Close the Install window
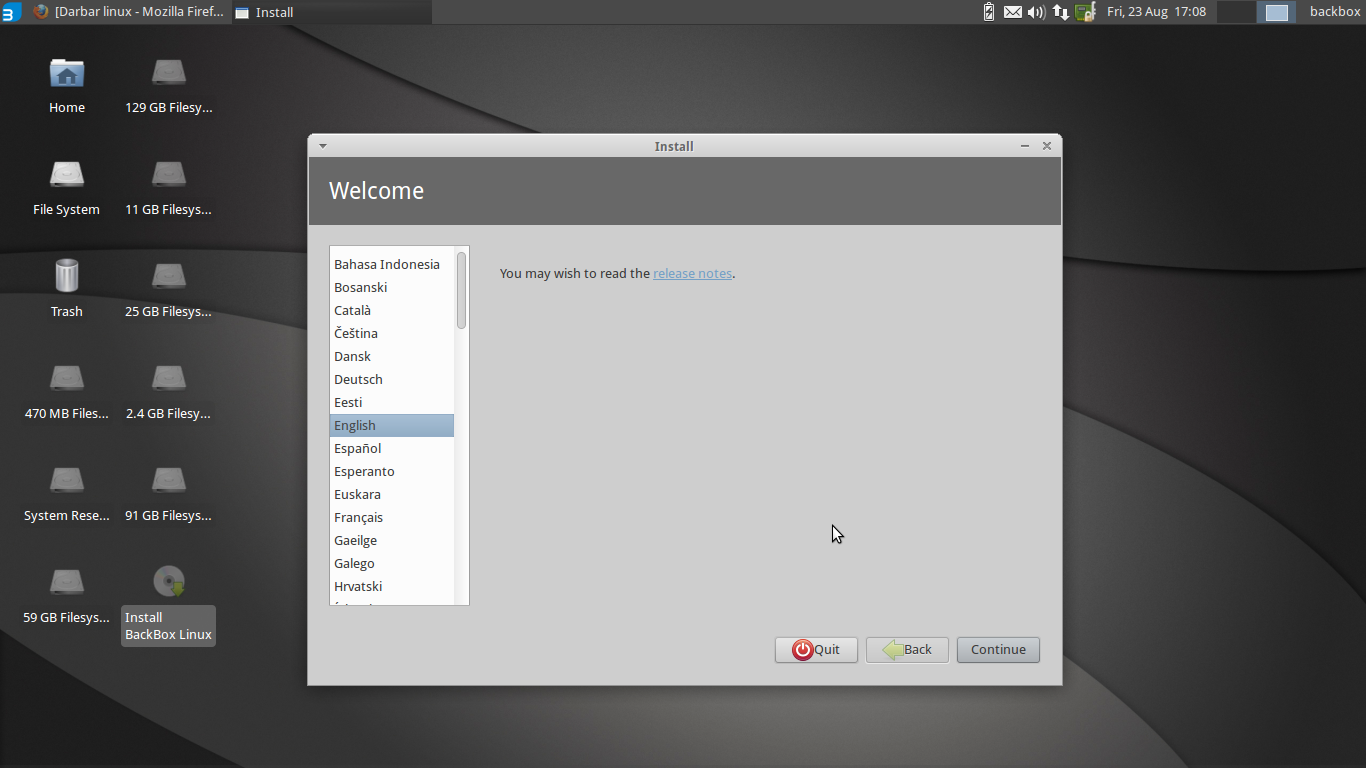Viewport: 1366px width, 768px height. click(x=1047, y=146)
